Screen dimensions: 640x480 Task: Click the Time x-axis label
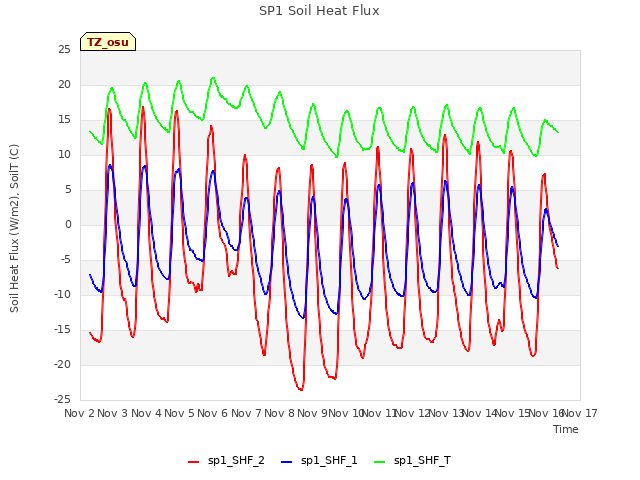pos(566,429)
